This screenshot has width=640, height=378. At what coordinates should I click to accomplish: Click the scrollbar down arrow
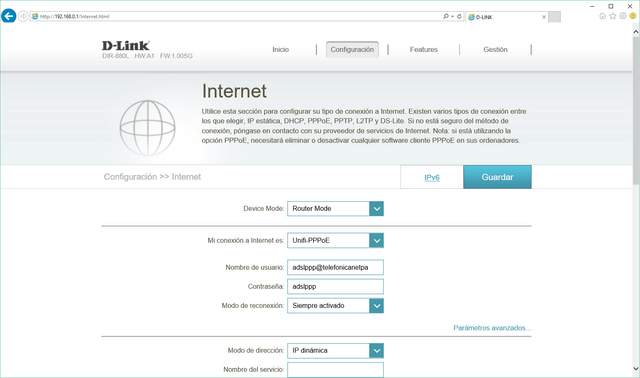(636, 369)
